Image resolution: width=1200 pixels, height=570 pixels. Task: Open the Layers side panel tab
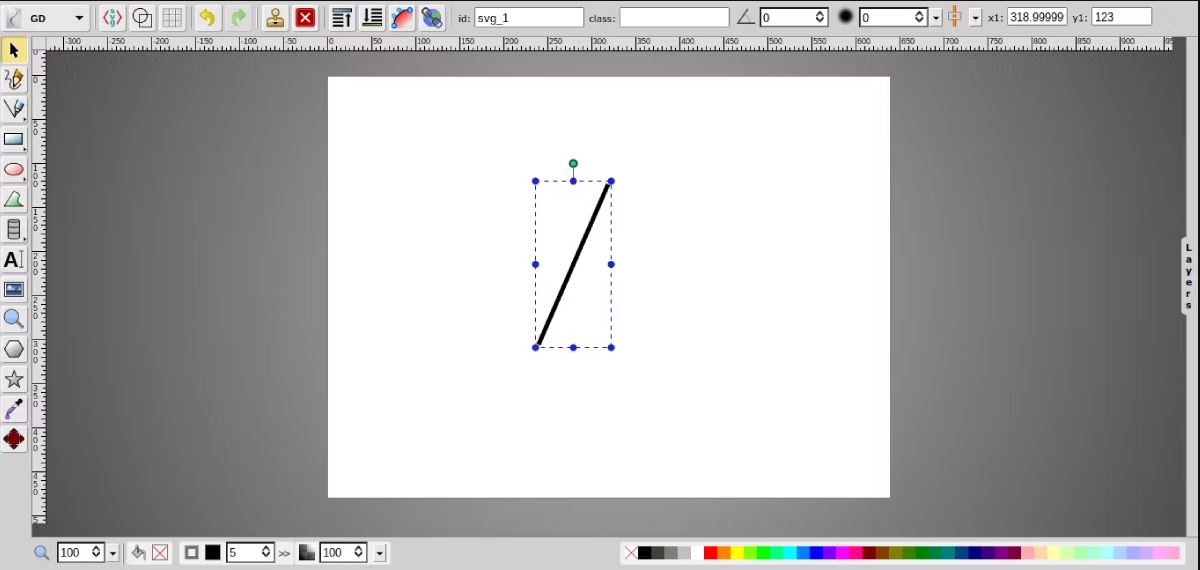click(x=1189, y=275)
